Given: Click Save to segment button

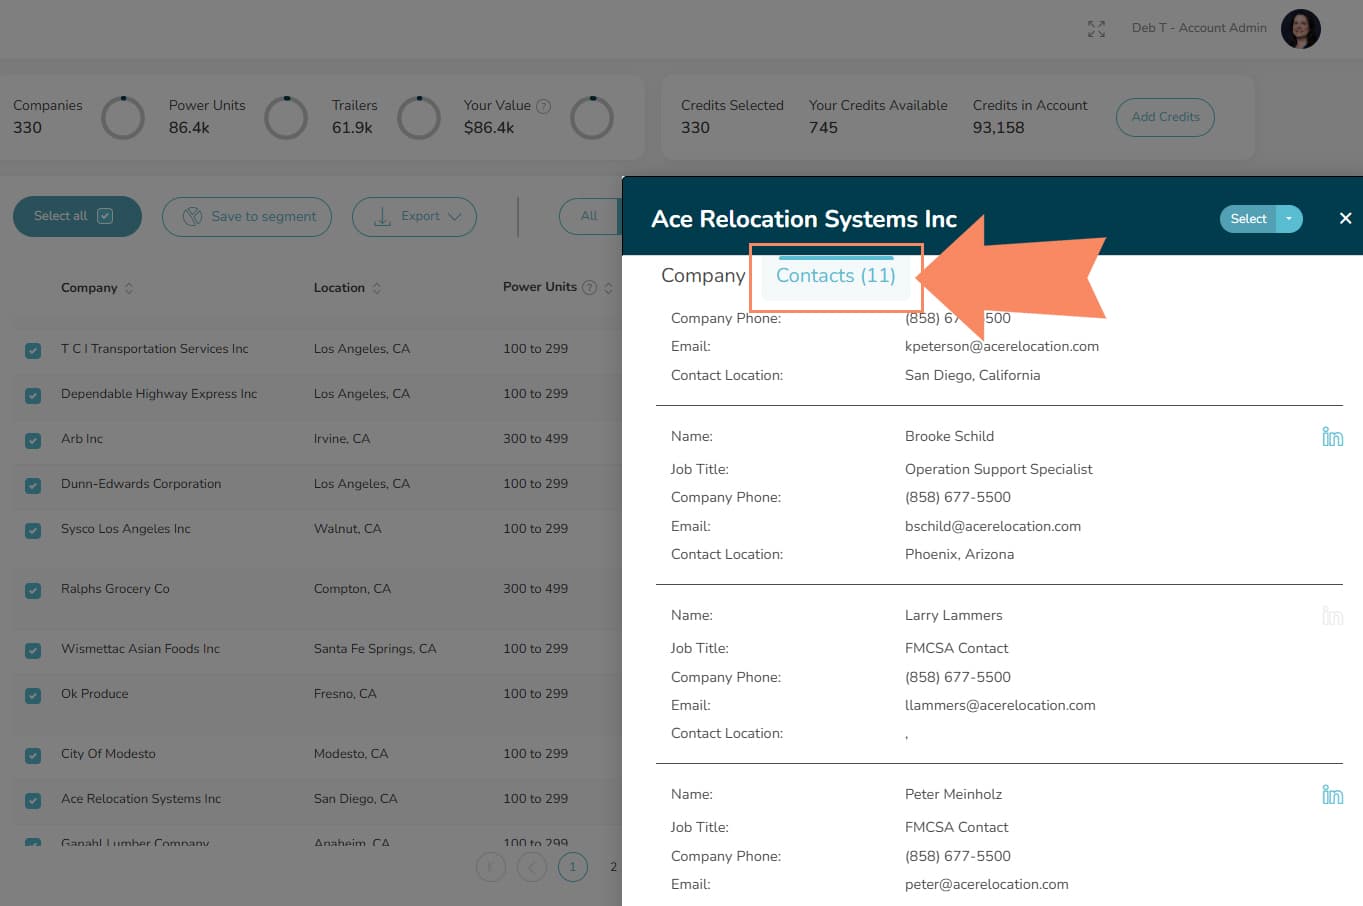Looking at the screenshot, I should [x=247, y=217].
